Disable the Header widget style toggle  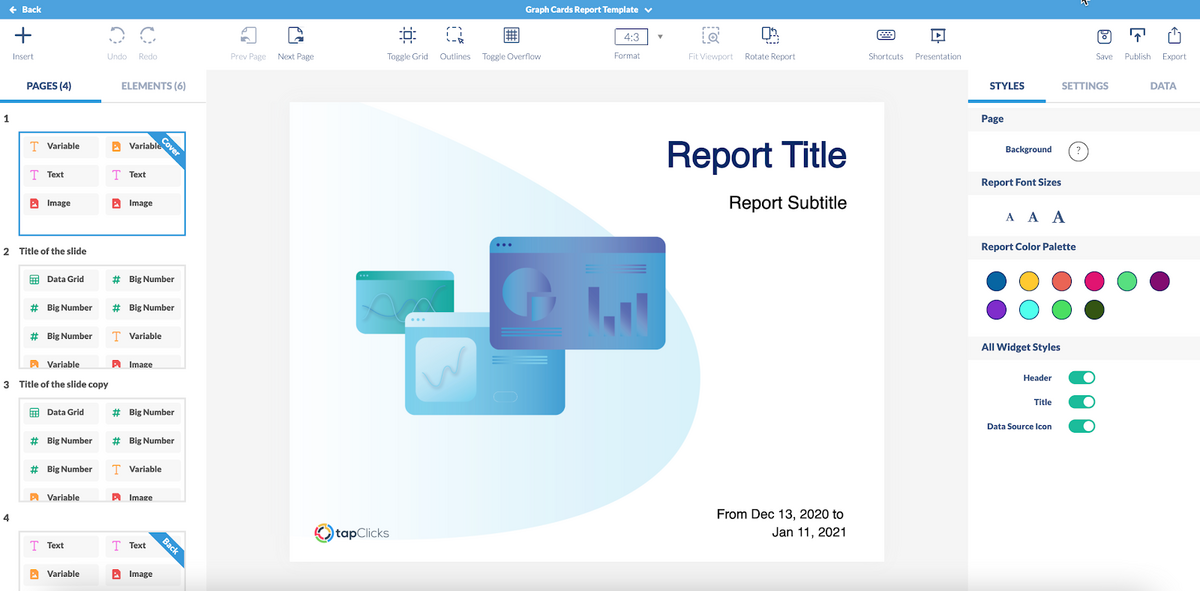tap(1082, 378)
